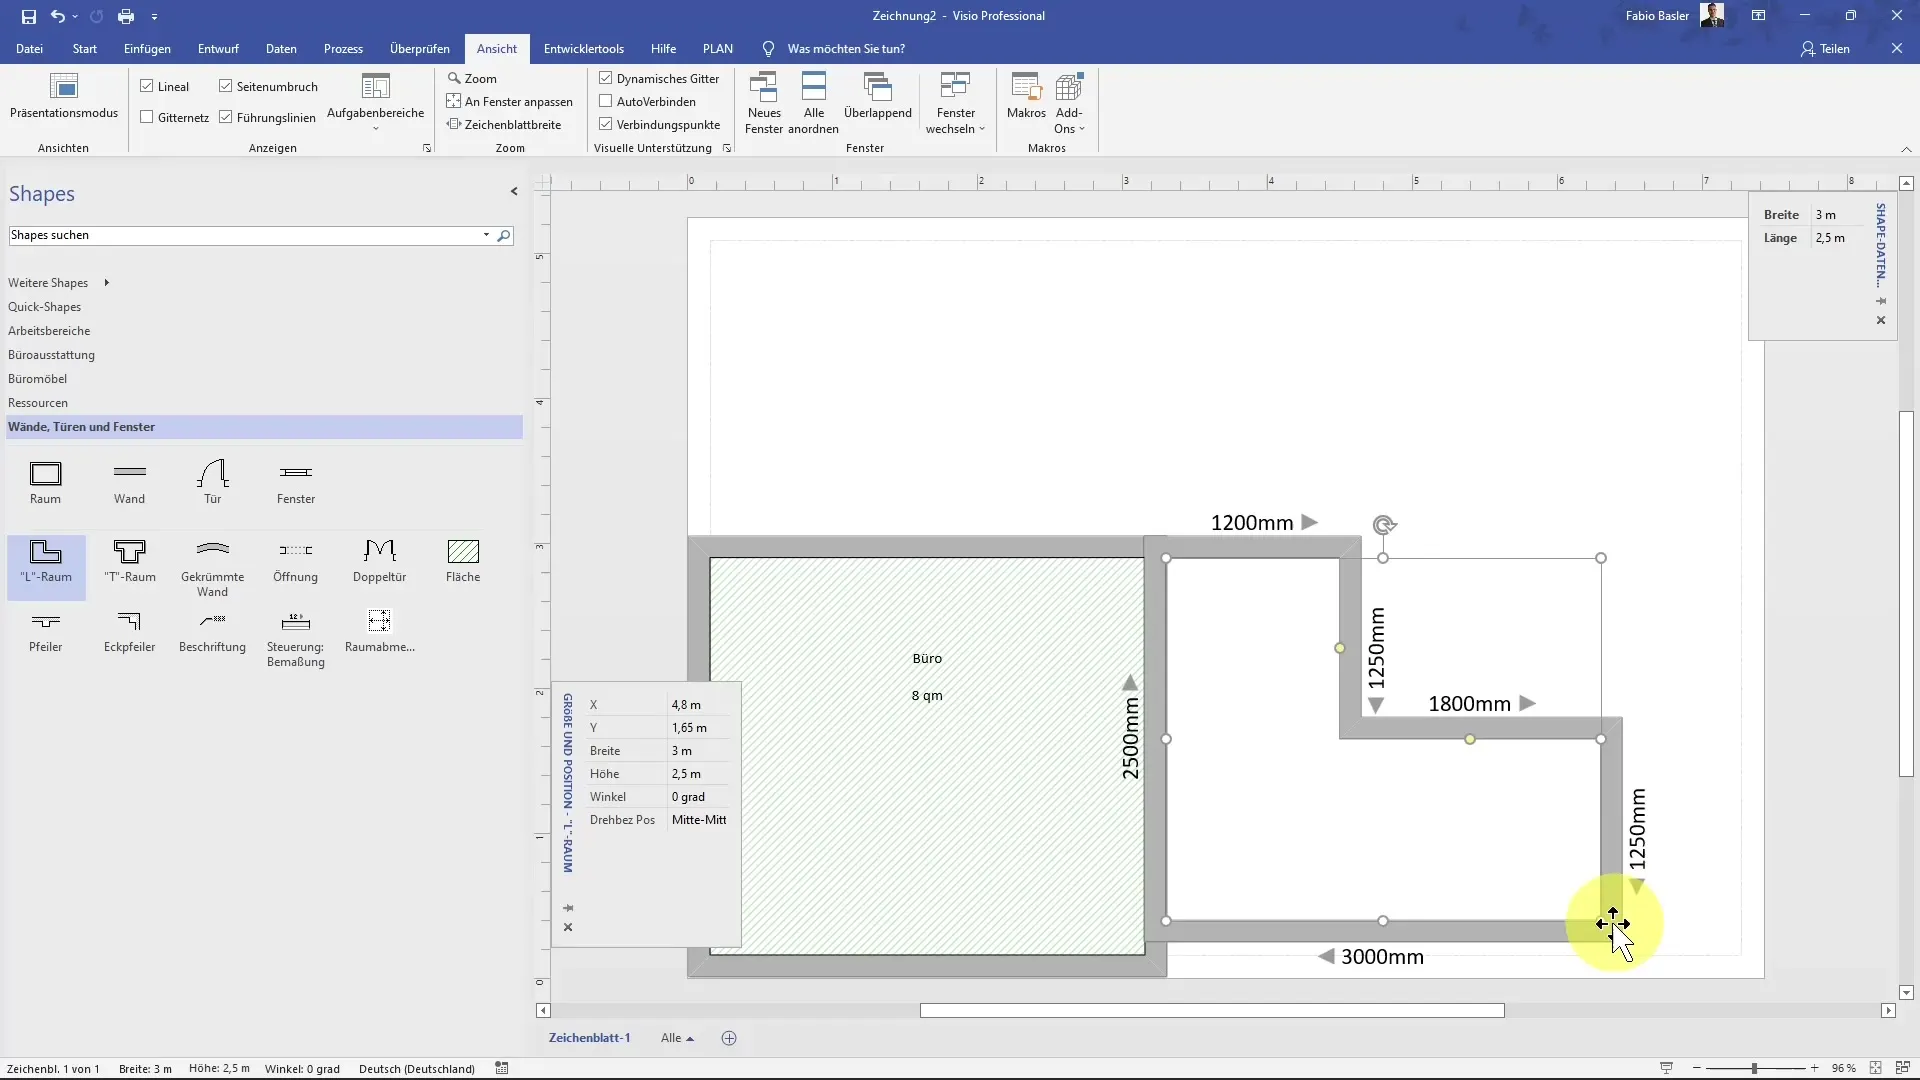1920x1080 pixels.
Task: Open Visuelle Unterstützung dialog launcher
Action: point(727,148)
